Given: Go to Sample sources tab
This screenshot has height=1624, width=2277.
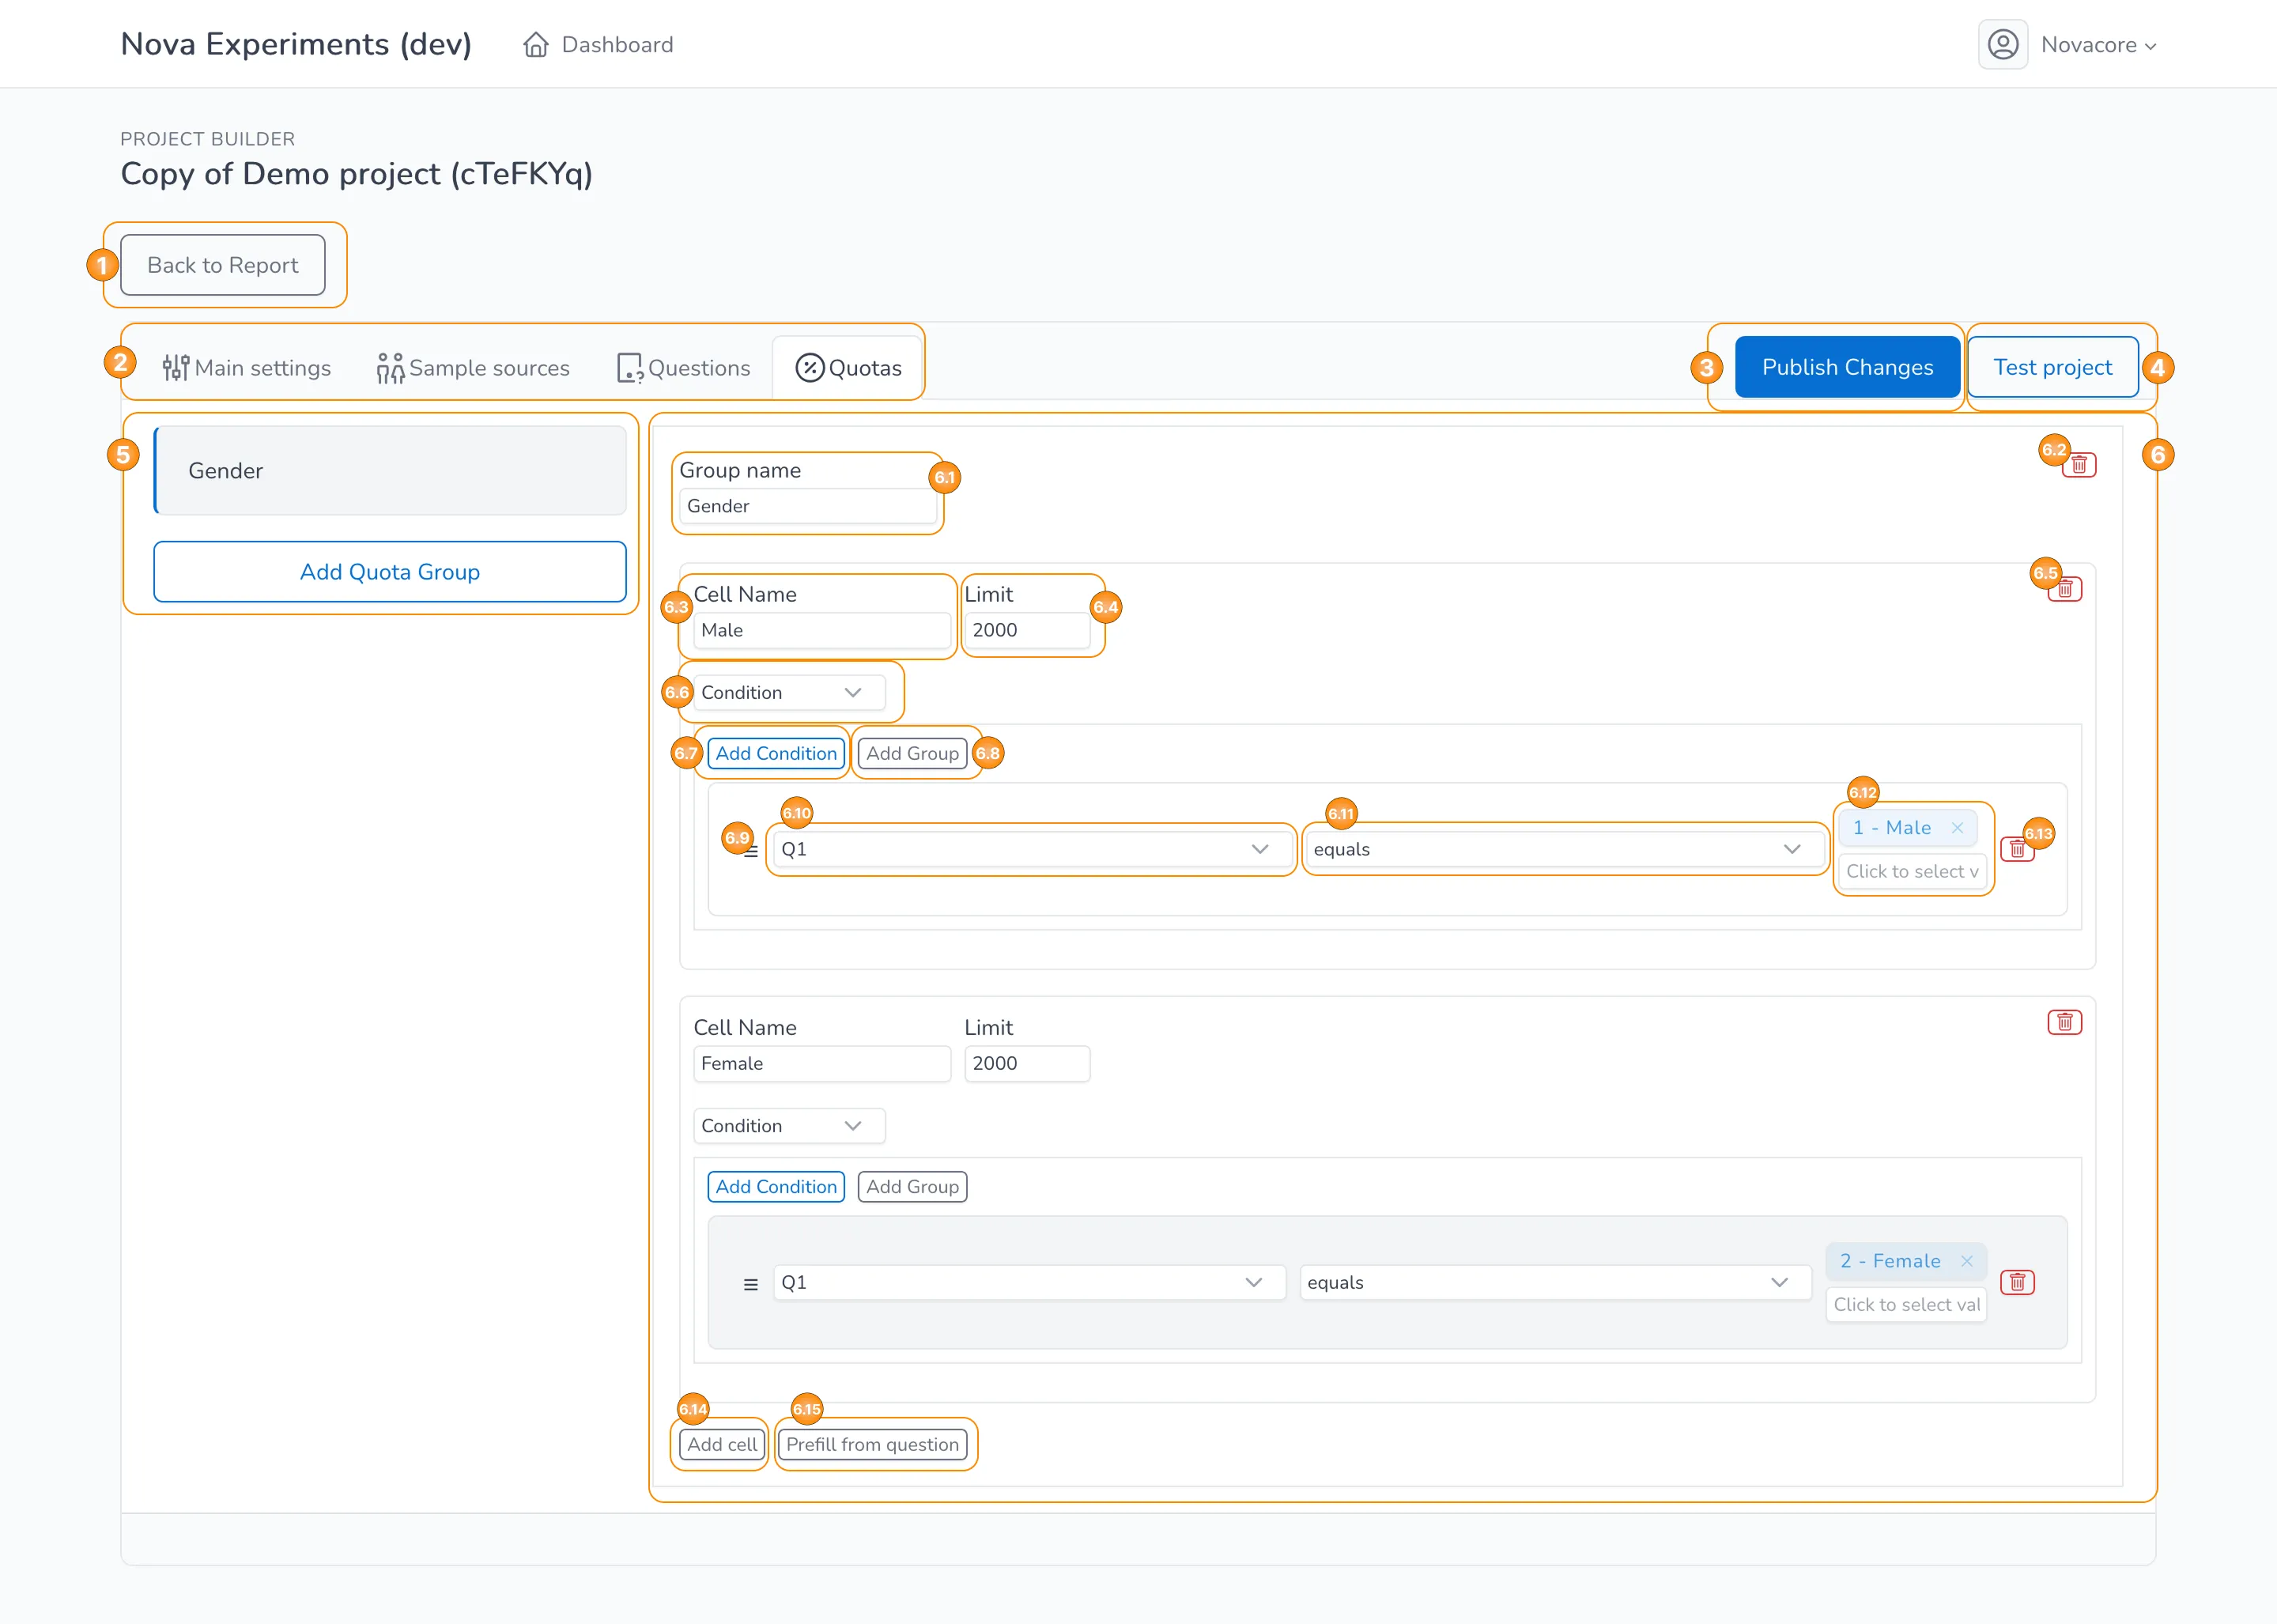Looking at the screenshot, I should pos(473,368).
